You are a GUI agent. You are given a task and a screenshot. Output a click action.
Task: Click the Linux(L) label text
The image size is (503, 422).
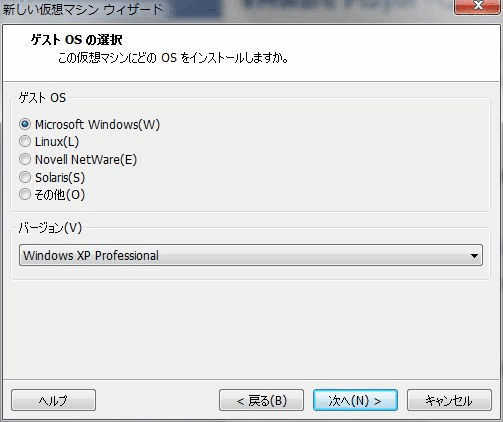[x=57, y=142]
